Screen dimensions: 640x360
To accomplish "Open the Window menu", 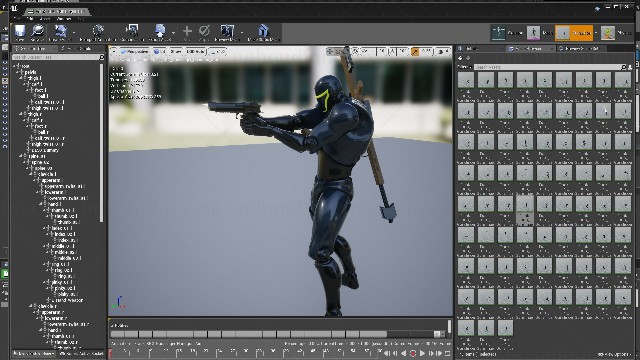I will [x=64, y=19].
